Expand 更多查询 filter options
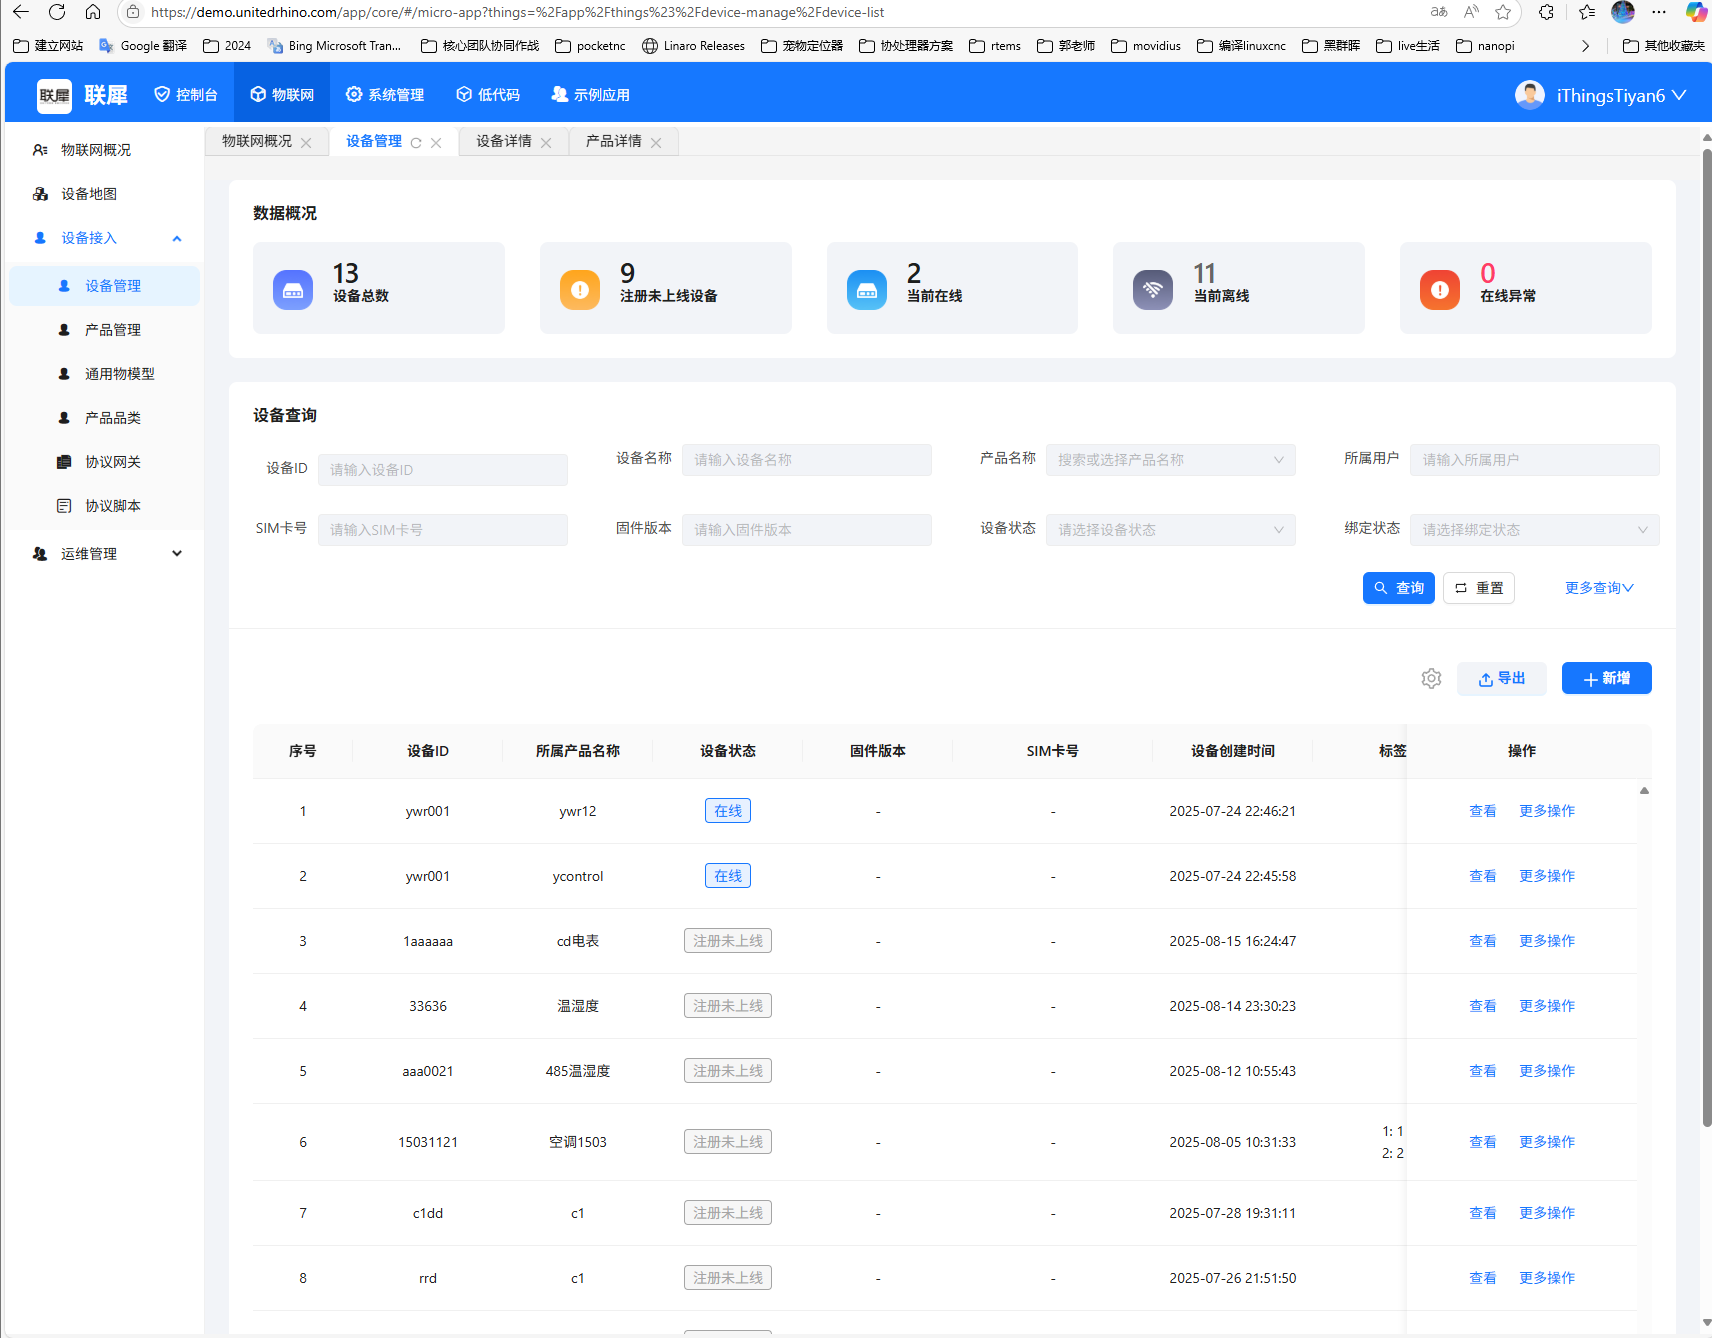 coord(1598,588)
